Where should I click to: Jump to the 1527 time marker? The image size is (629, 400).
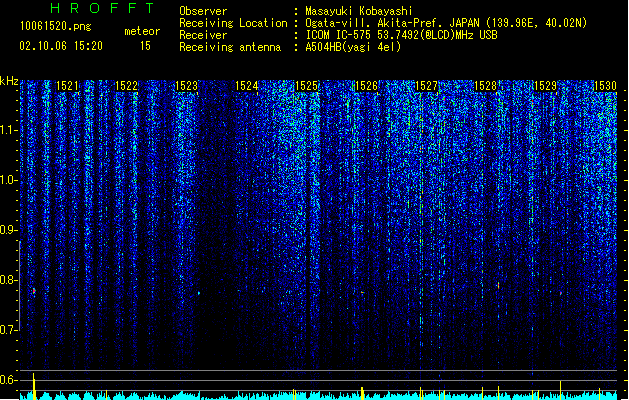pos(426,86)
